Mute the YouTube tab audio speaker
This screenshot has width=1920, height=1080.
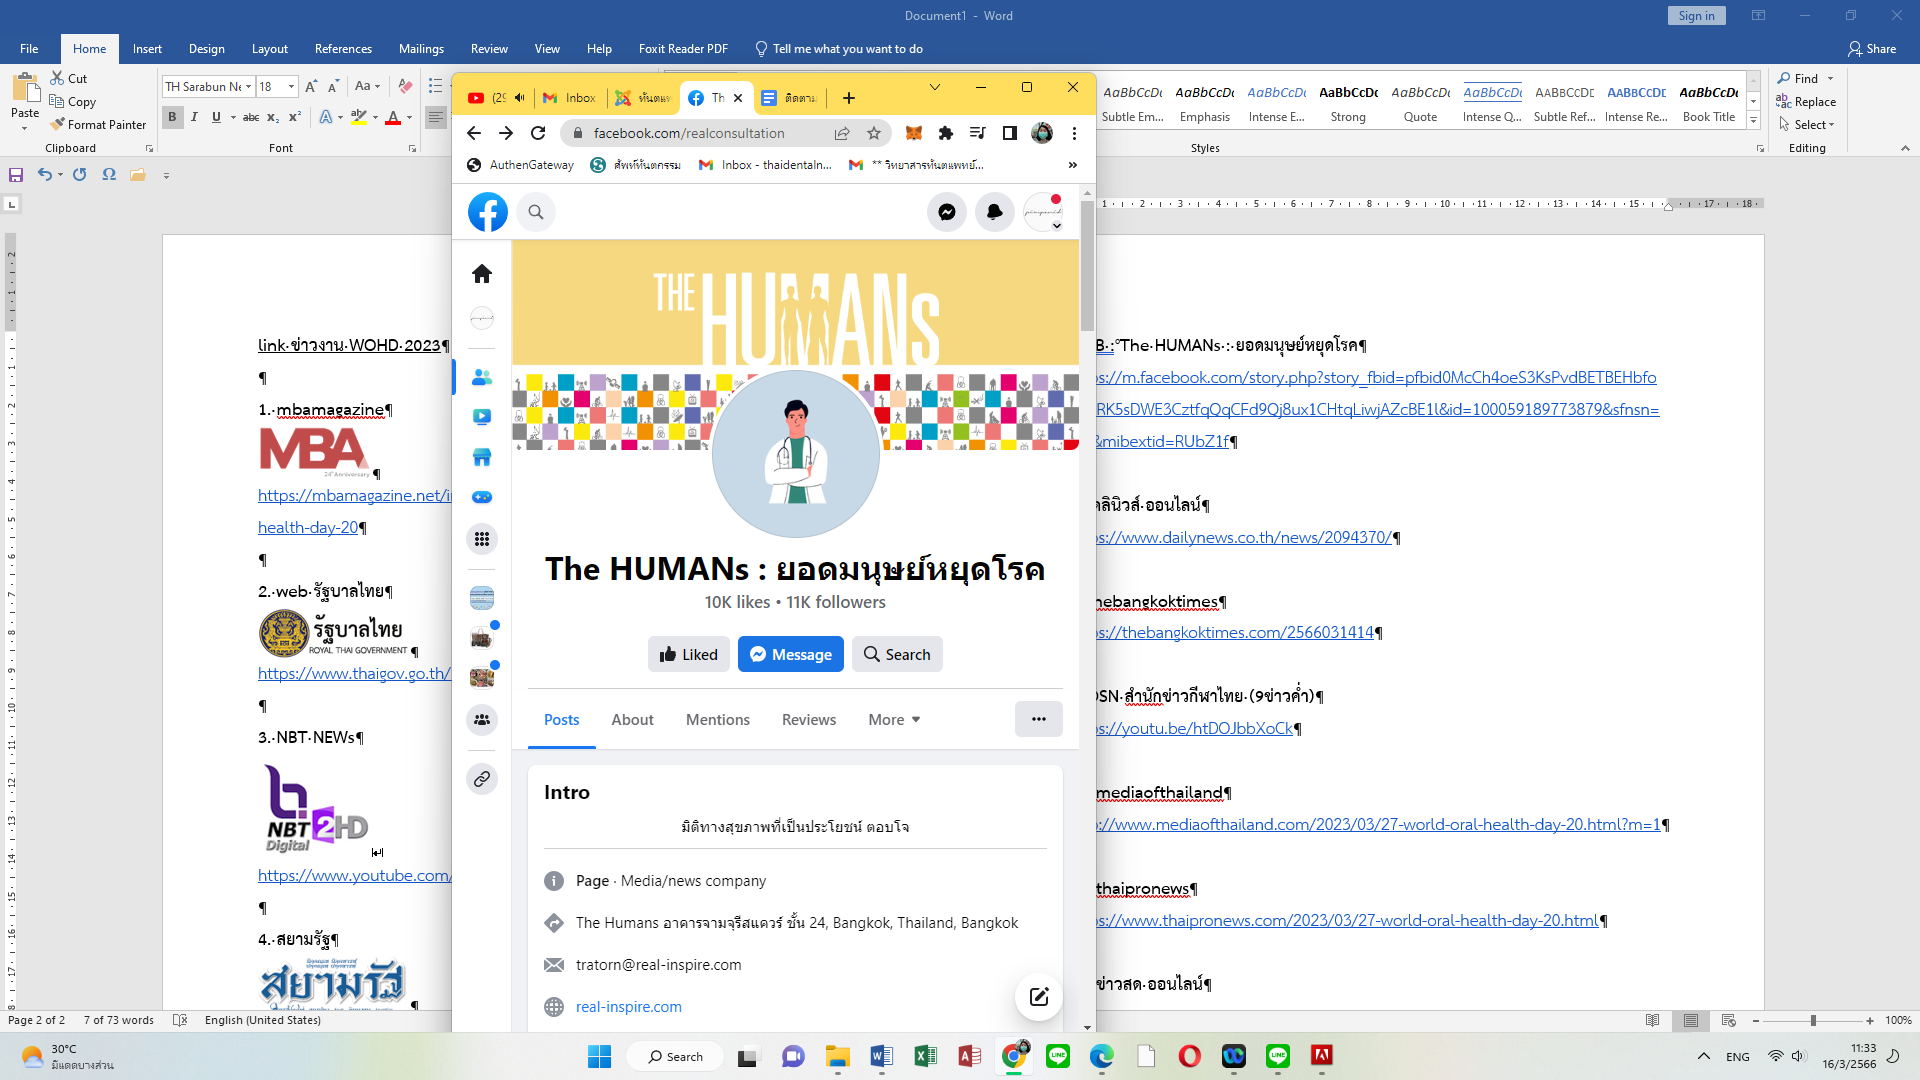(520, 97)
